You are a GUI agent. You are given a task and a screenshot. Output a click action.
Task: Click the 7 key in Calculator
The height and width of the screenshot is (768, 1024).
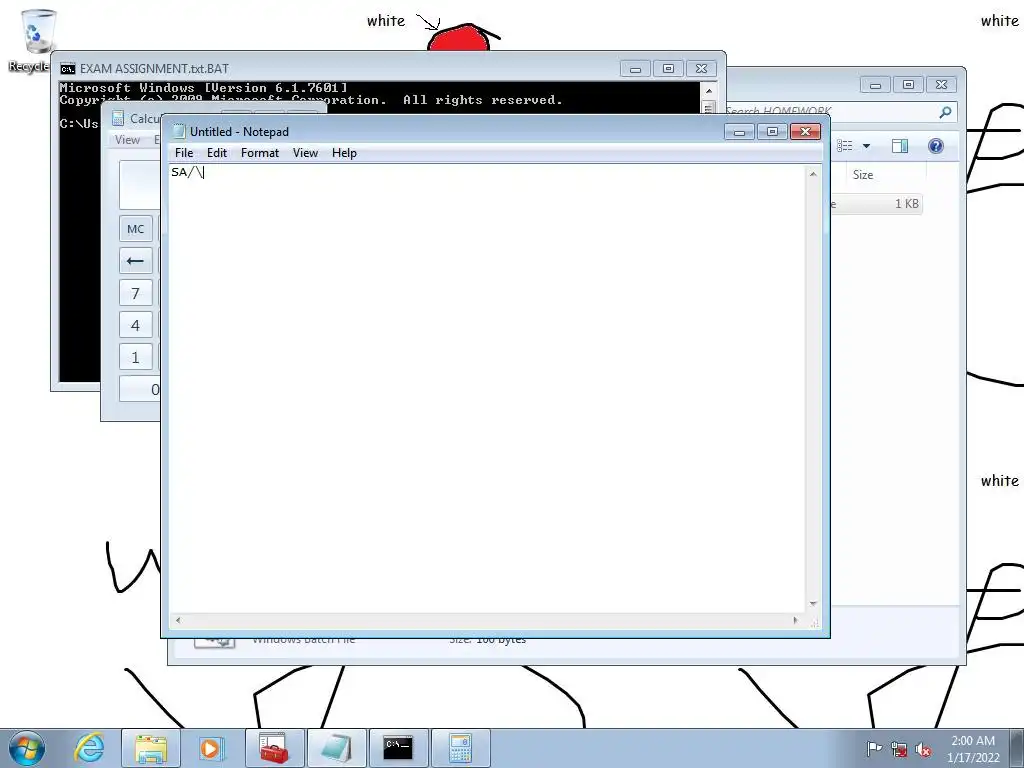point(135,293)
